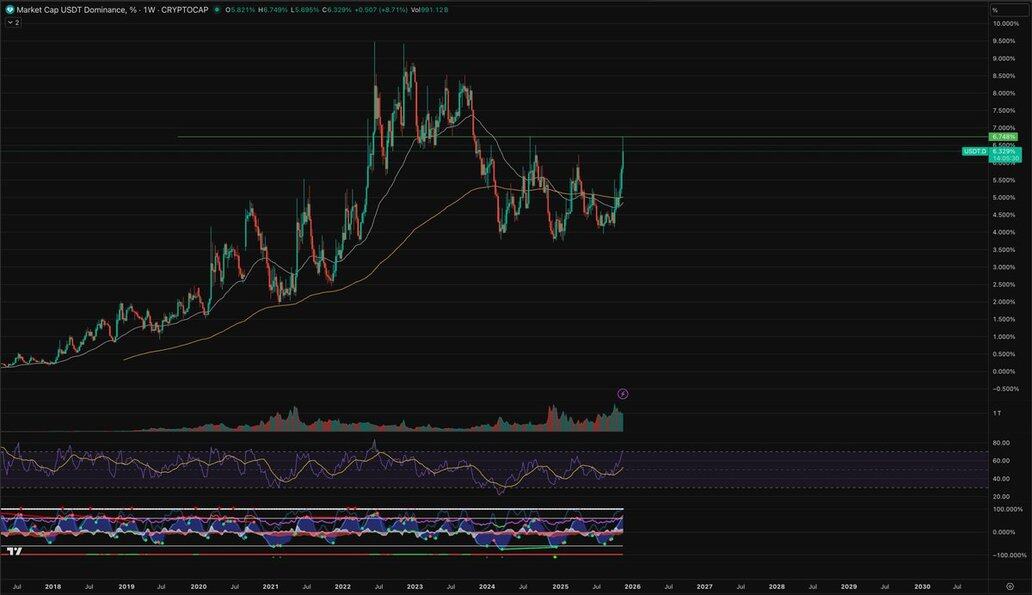The image size is (1032, 595).
Task: Click the 2022 label on time axis
Action: tap(342, 585)
